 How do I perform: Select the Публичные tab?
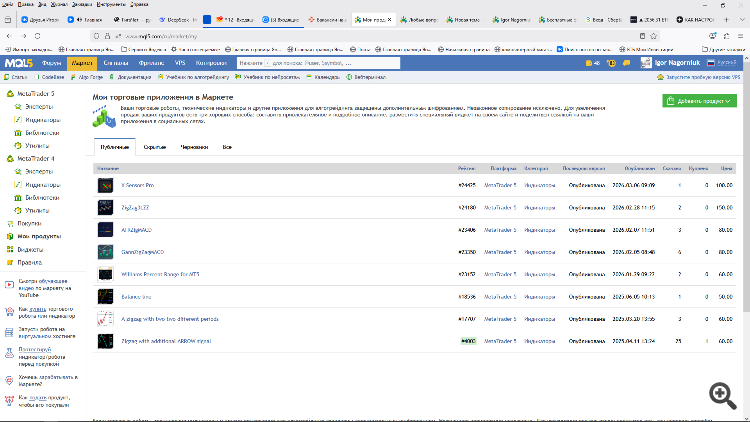pos(115,147)
